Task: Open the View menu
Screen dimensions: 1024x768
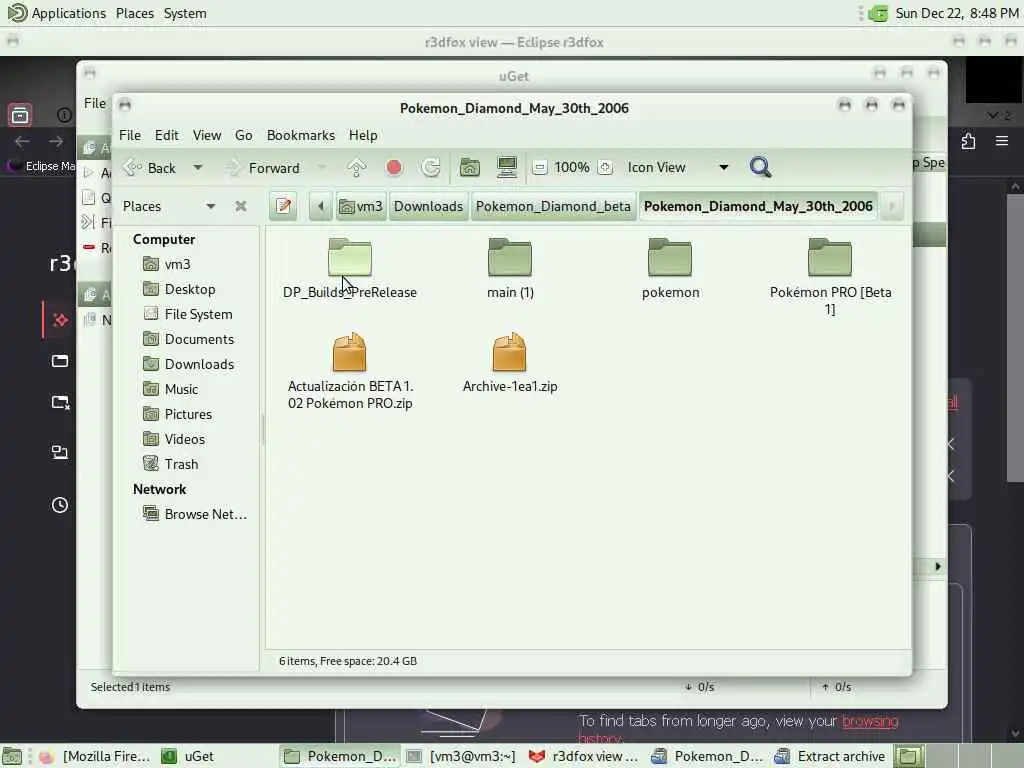Action: point(206,135)
